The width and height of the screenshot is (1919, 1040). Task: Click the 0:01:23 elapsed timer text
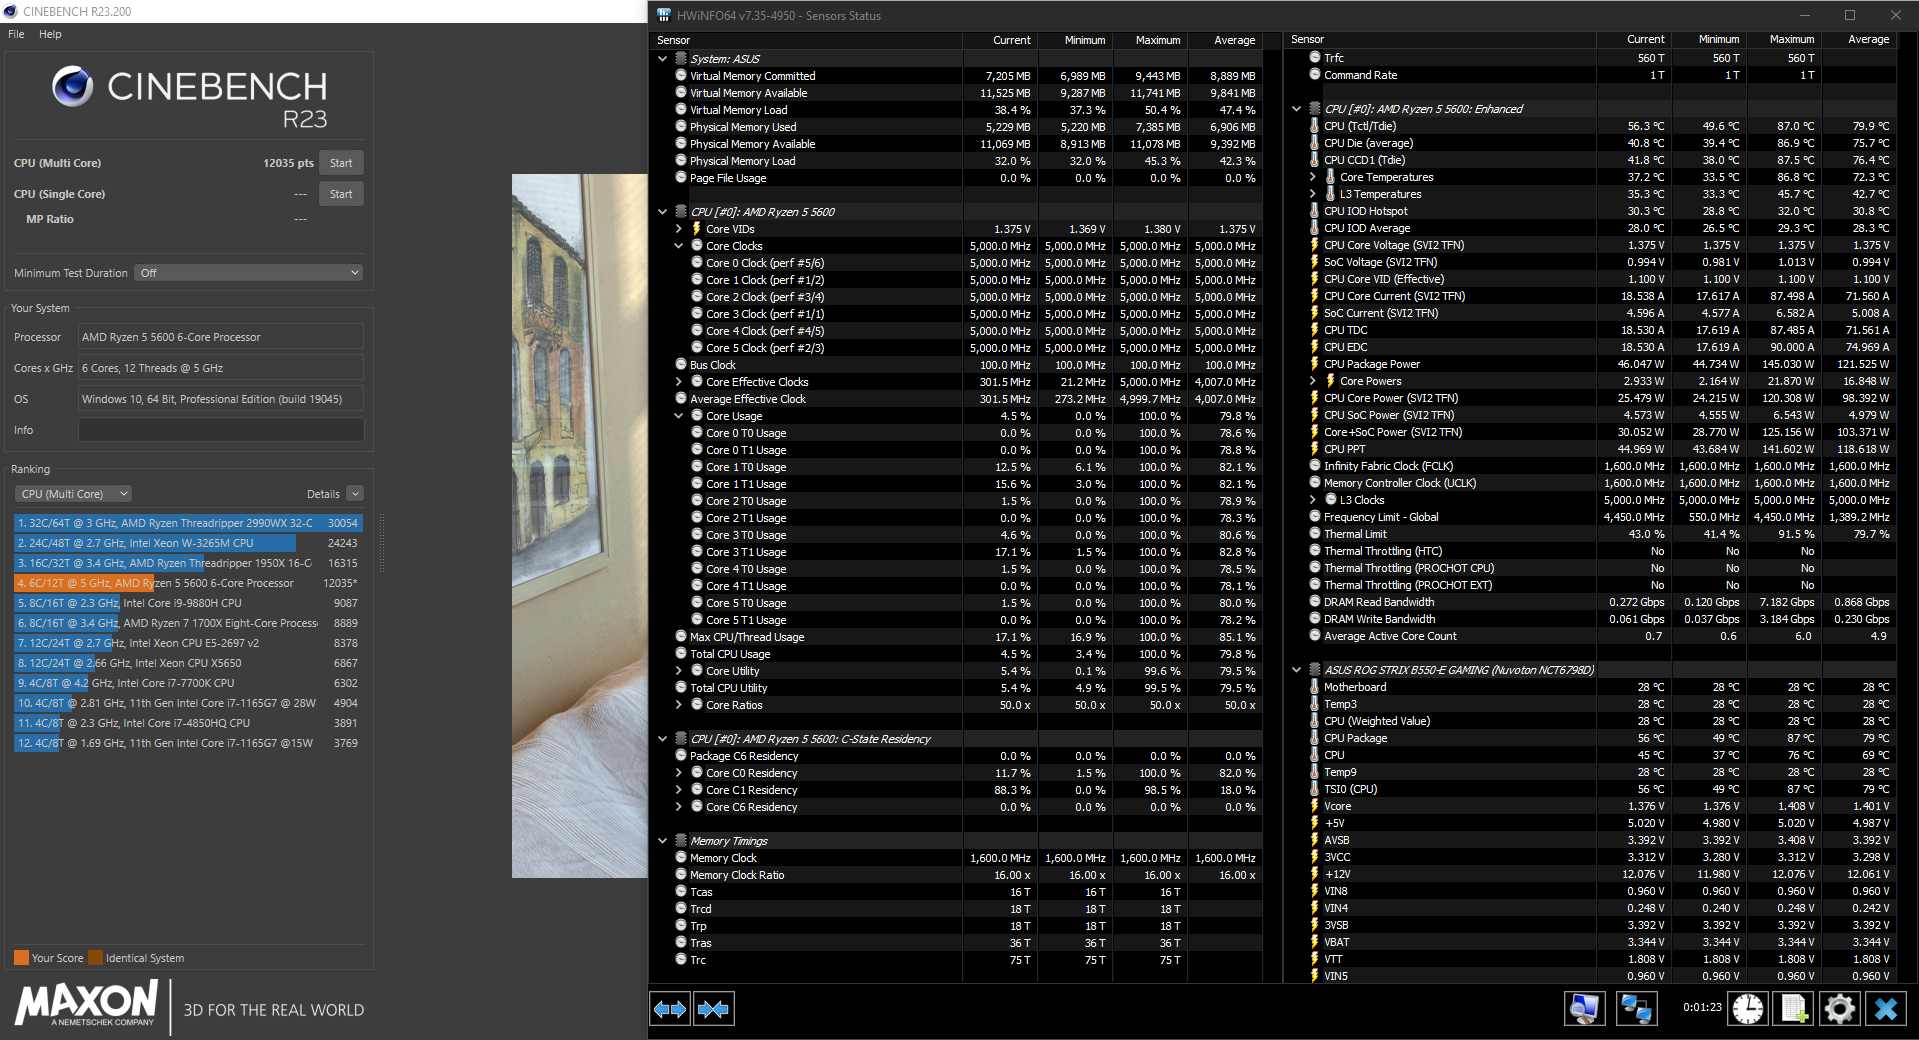coord(1702,1007)
